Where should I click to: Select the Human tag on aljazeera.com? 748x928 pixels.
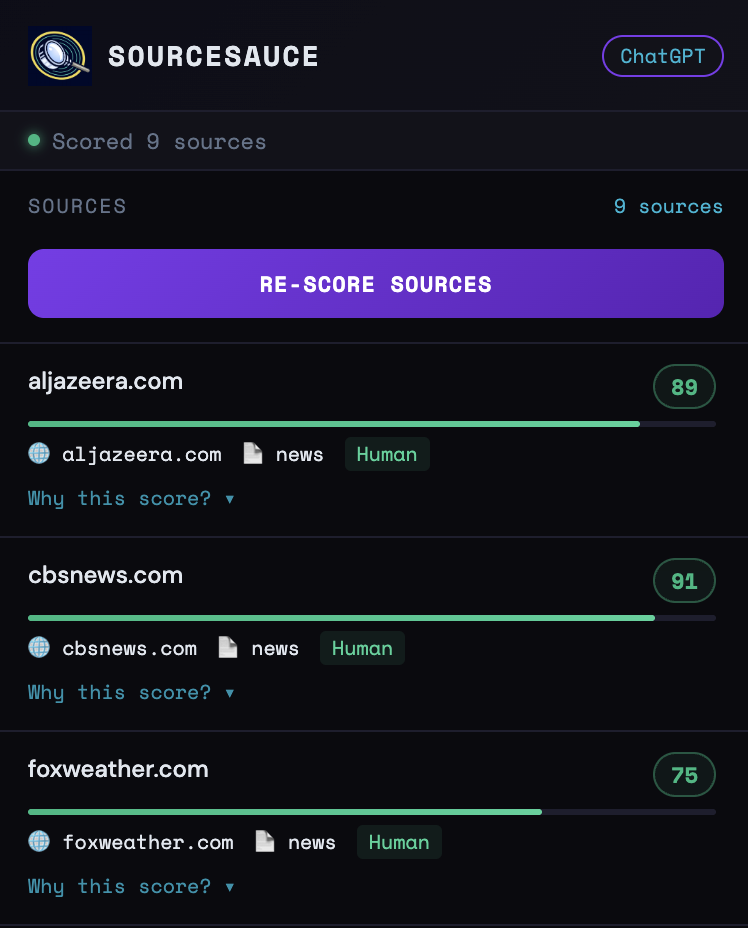(x=387, y=455)
